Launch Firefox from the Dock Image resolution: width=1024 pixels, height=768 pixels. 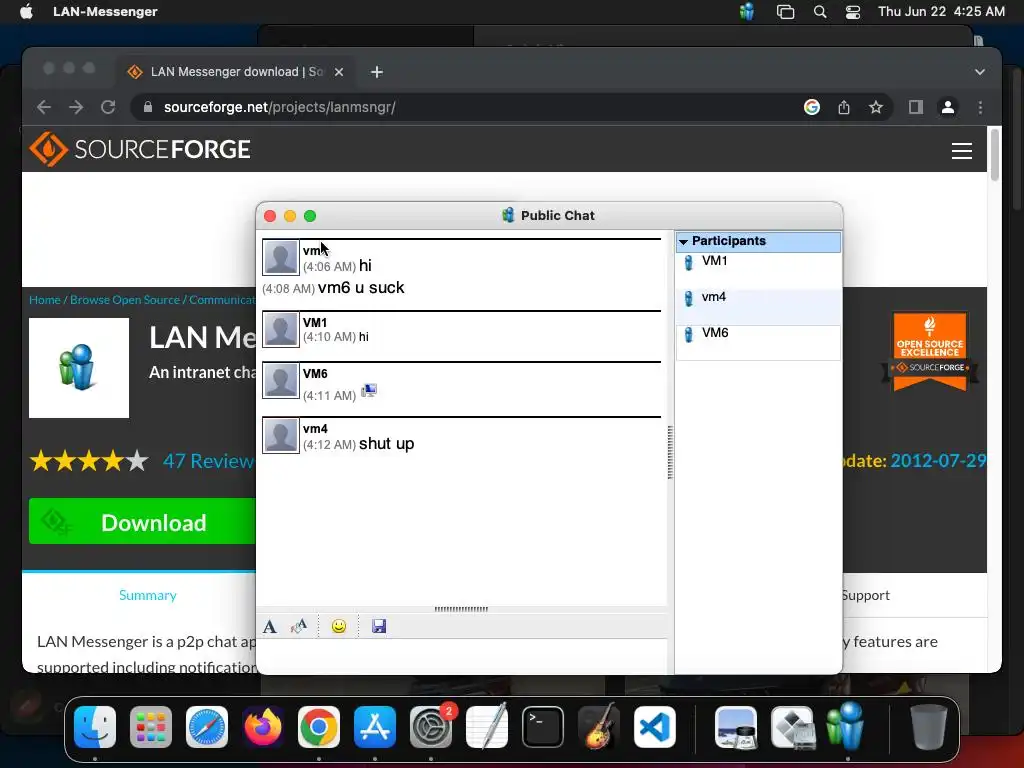pos(263,727)
